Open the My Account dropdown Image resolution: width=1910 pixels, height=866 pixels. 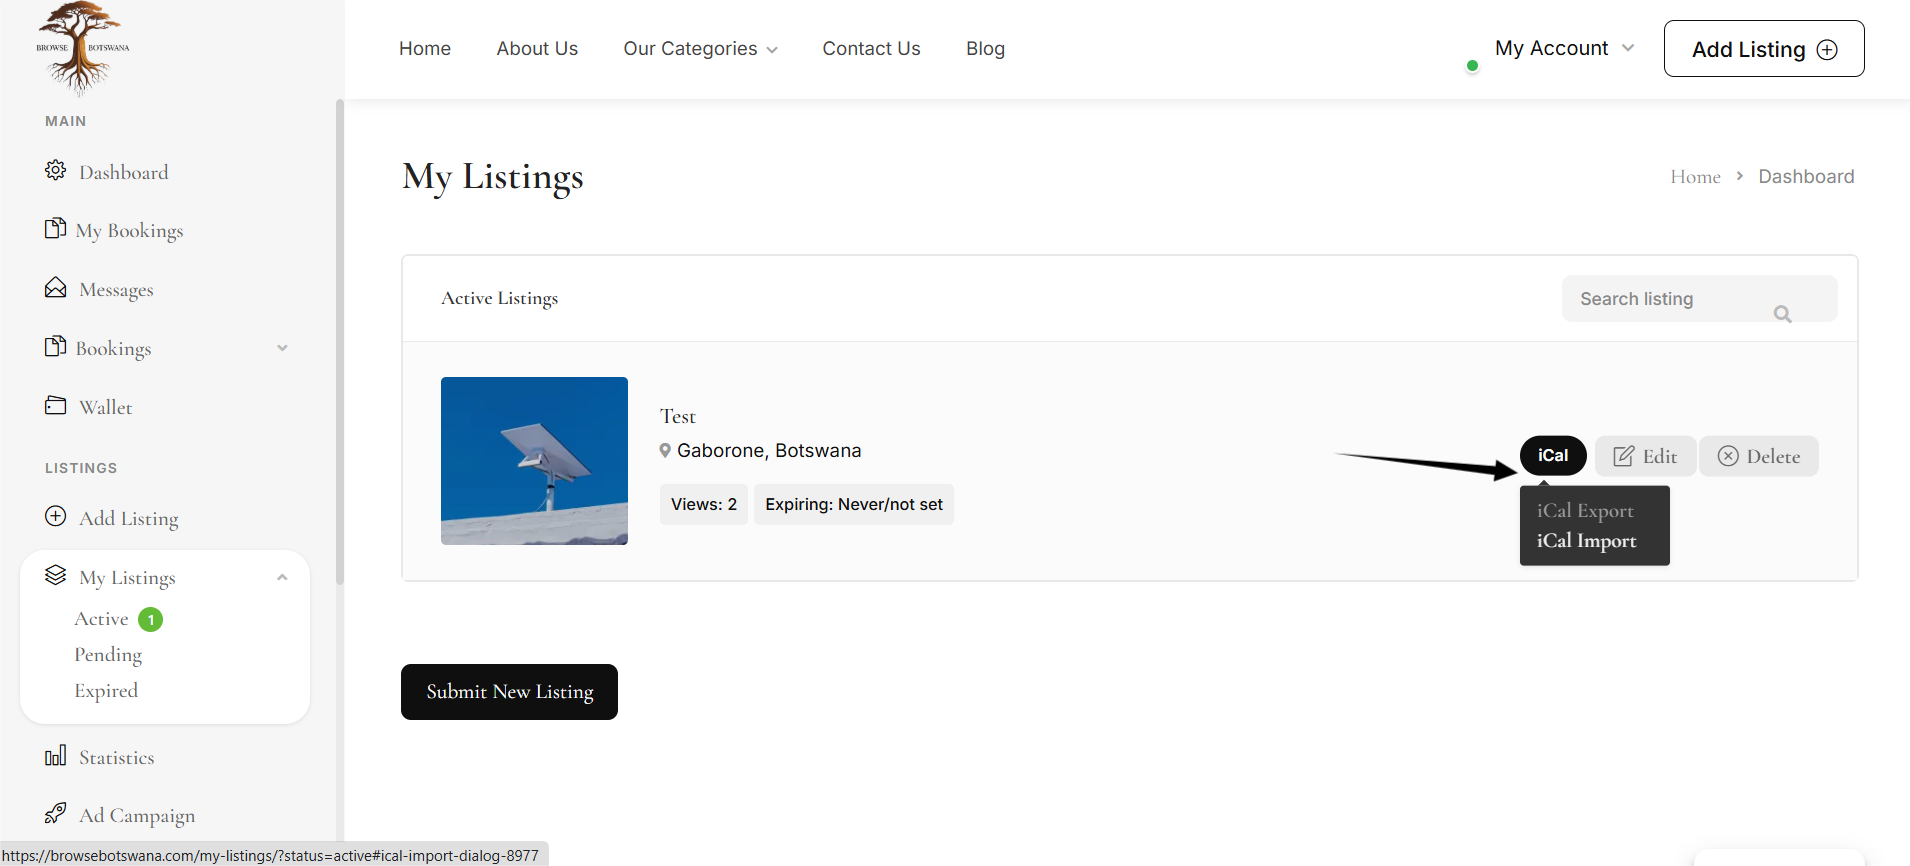(x=1564, y=48)
